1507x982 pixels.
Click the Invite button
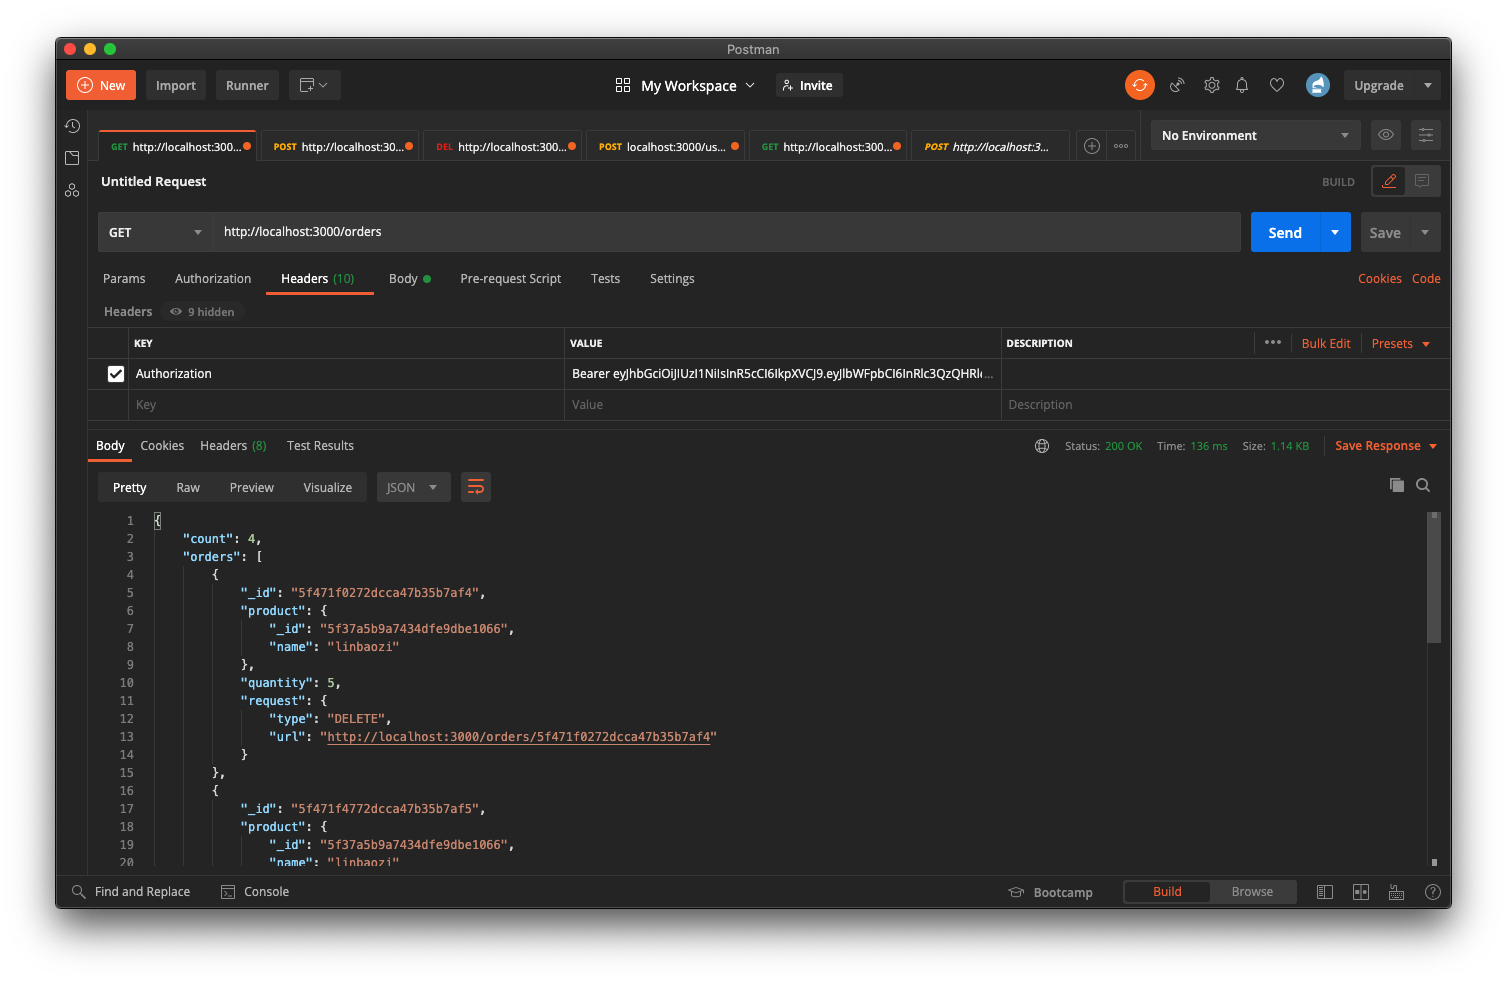click(x=809, y=85)
